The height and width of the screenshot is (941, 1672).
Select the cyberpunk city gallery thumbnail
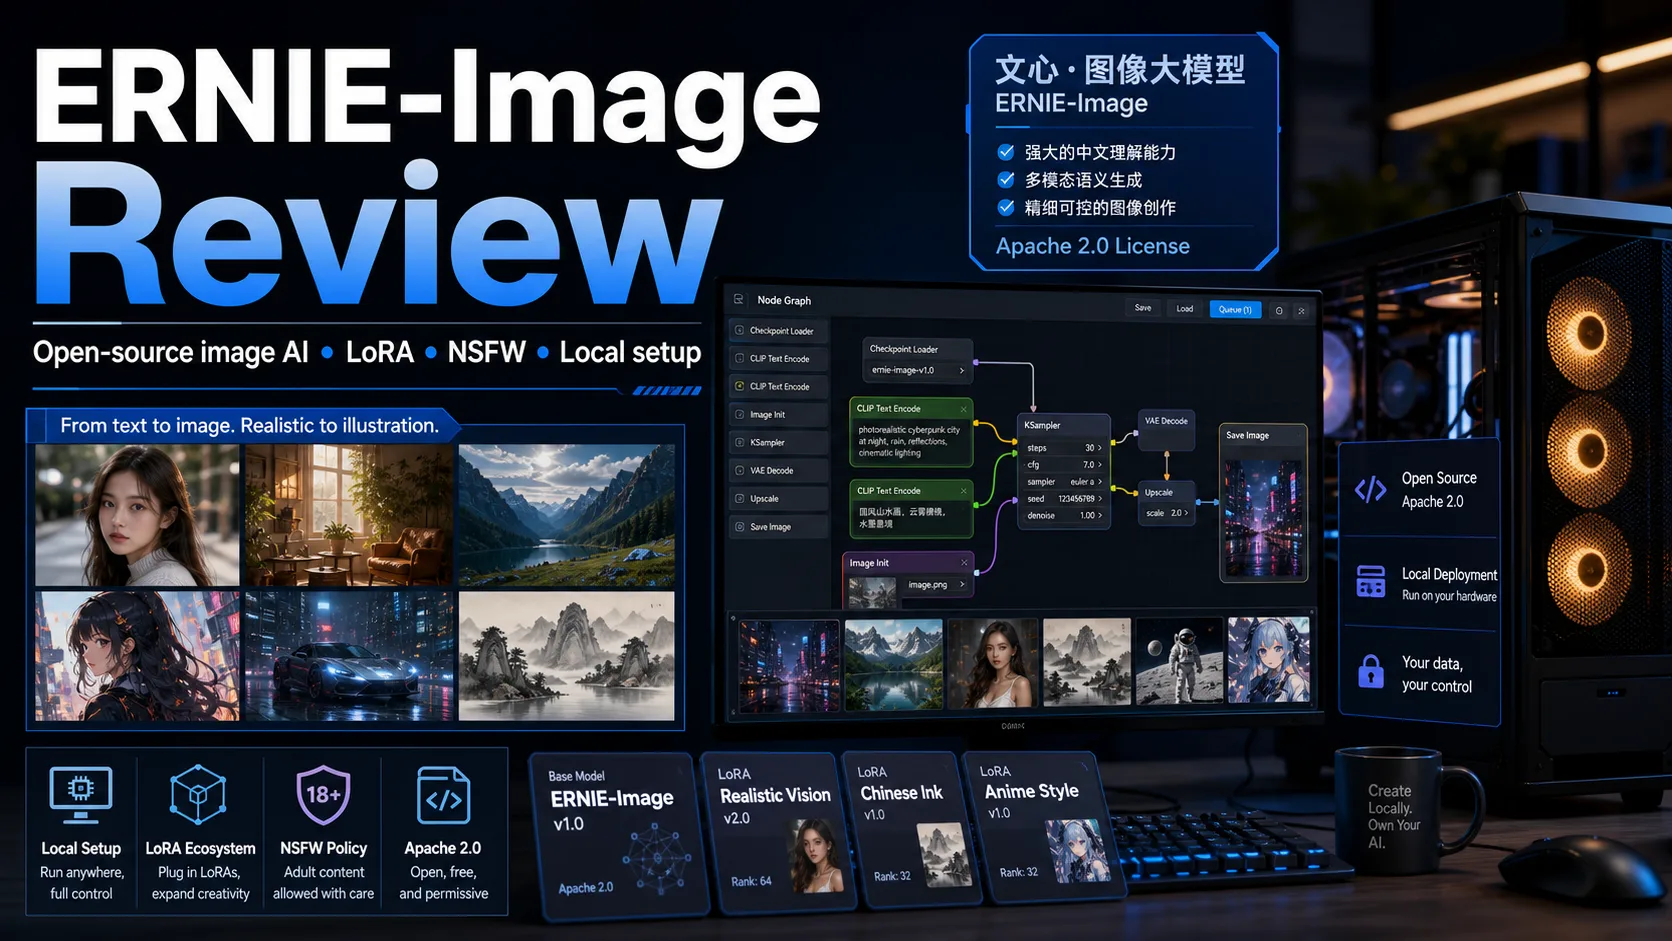pos(789,664)
